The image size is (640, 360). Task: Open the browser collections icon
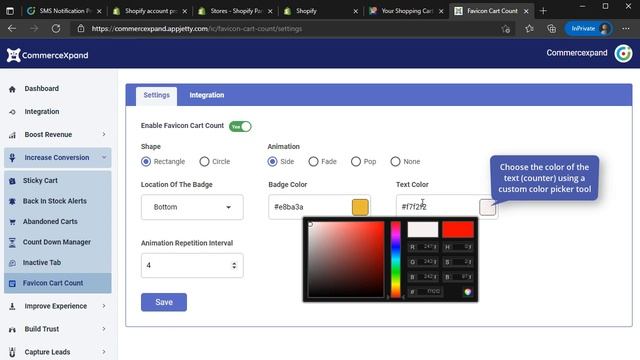tap(551, 29)
